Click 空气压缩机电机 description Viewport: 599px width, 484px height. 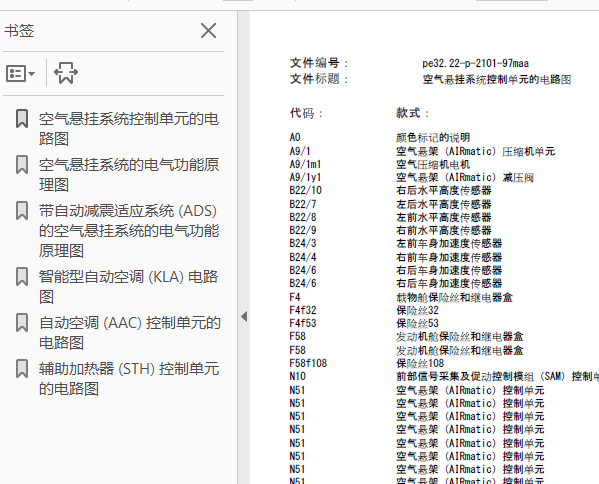click(x=433, y=164)
